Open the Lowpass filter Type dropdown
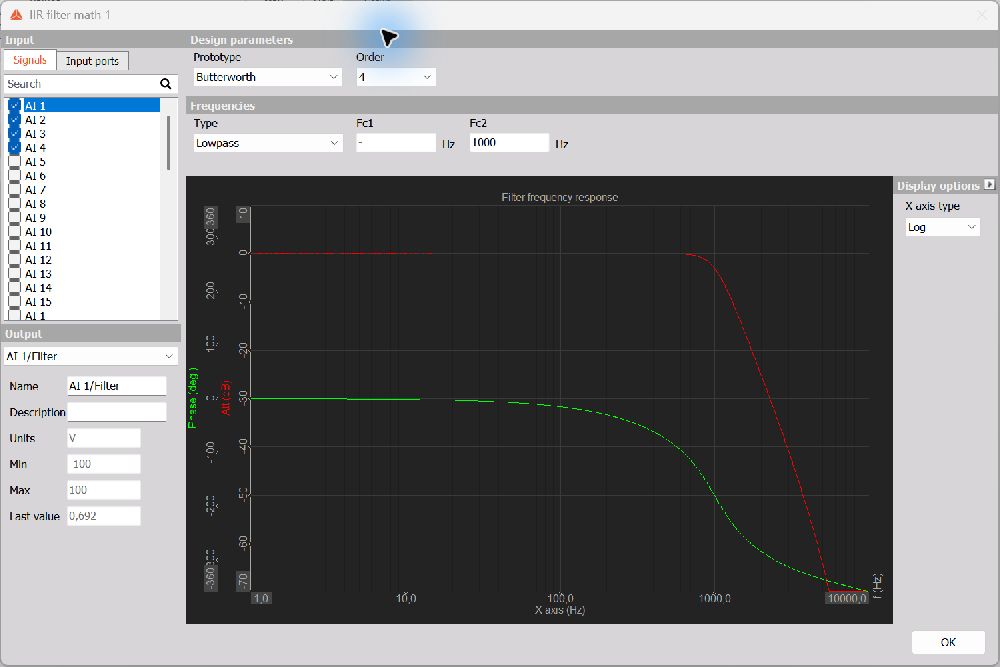The height and width of the screenshot is (667, 1000). 268,143
